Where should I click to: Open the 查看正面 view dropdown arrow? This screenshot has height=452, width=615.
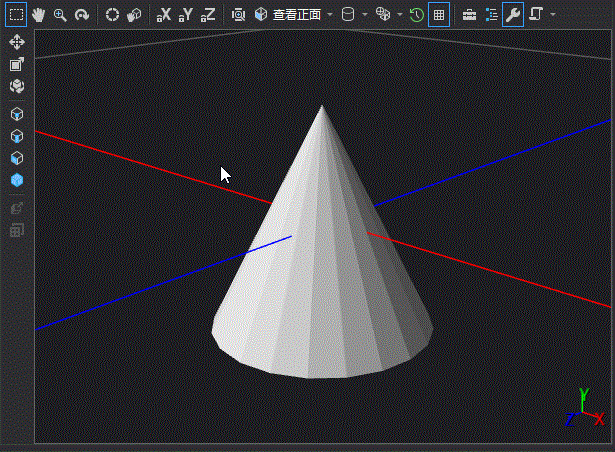[330, 15]
